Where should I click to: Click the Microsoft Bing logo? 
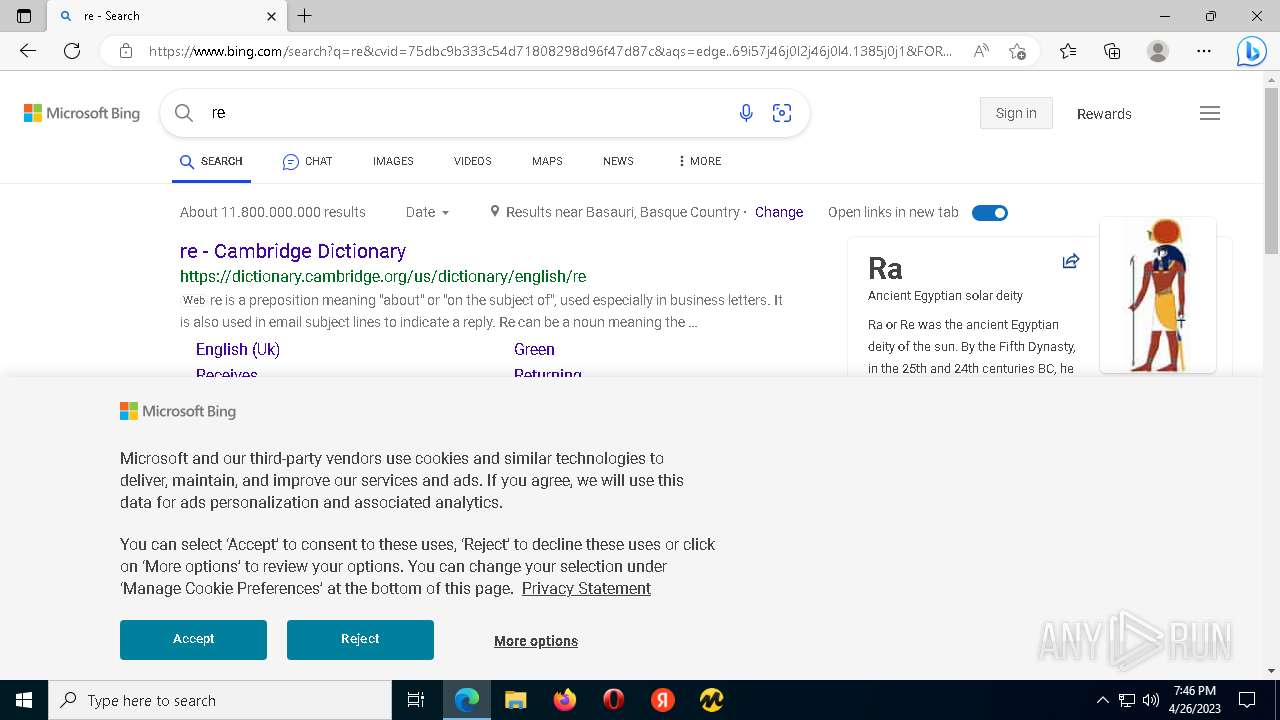[82, 113]
